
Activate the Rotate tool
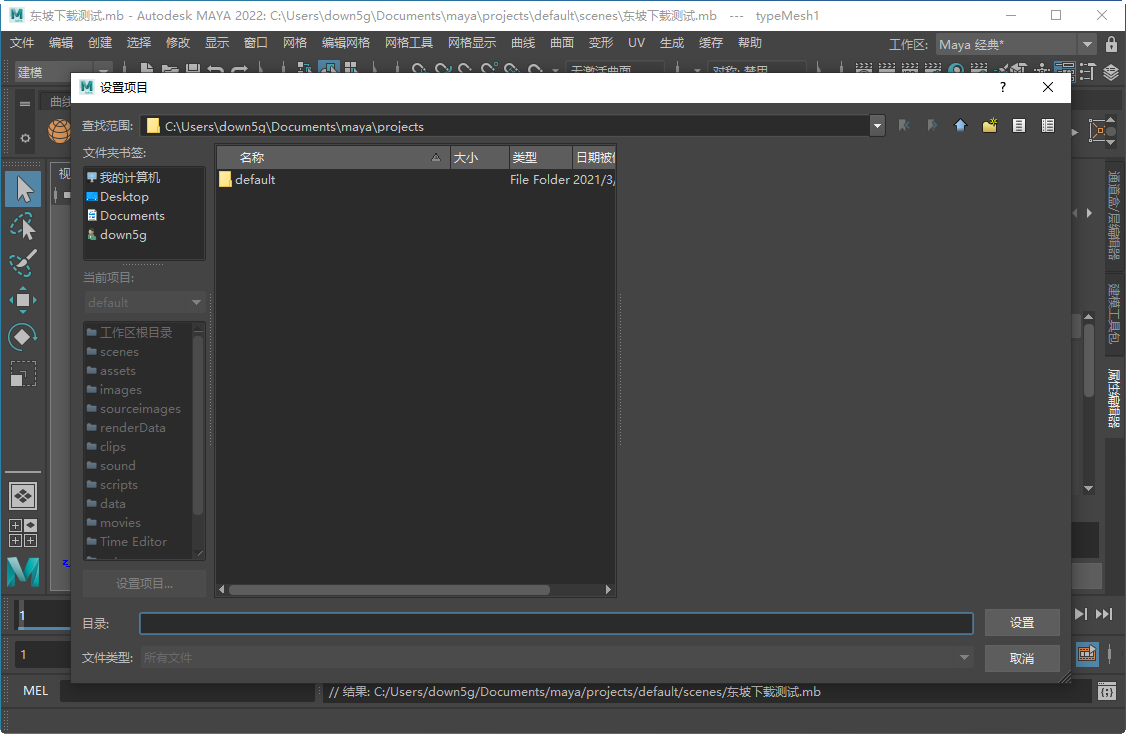point(22,337)
